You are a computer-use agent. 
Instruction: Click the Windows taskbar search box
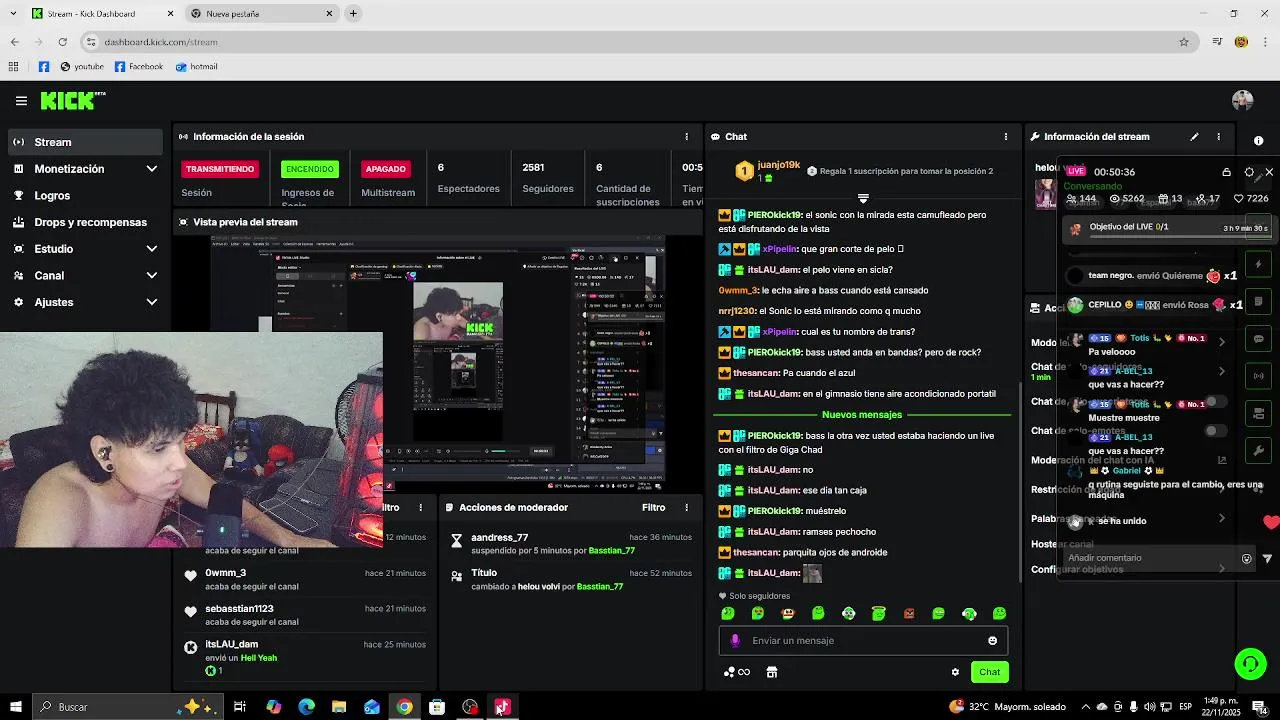pyautogui.click(x=127, y=707)
